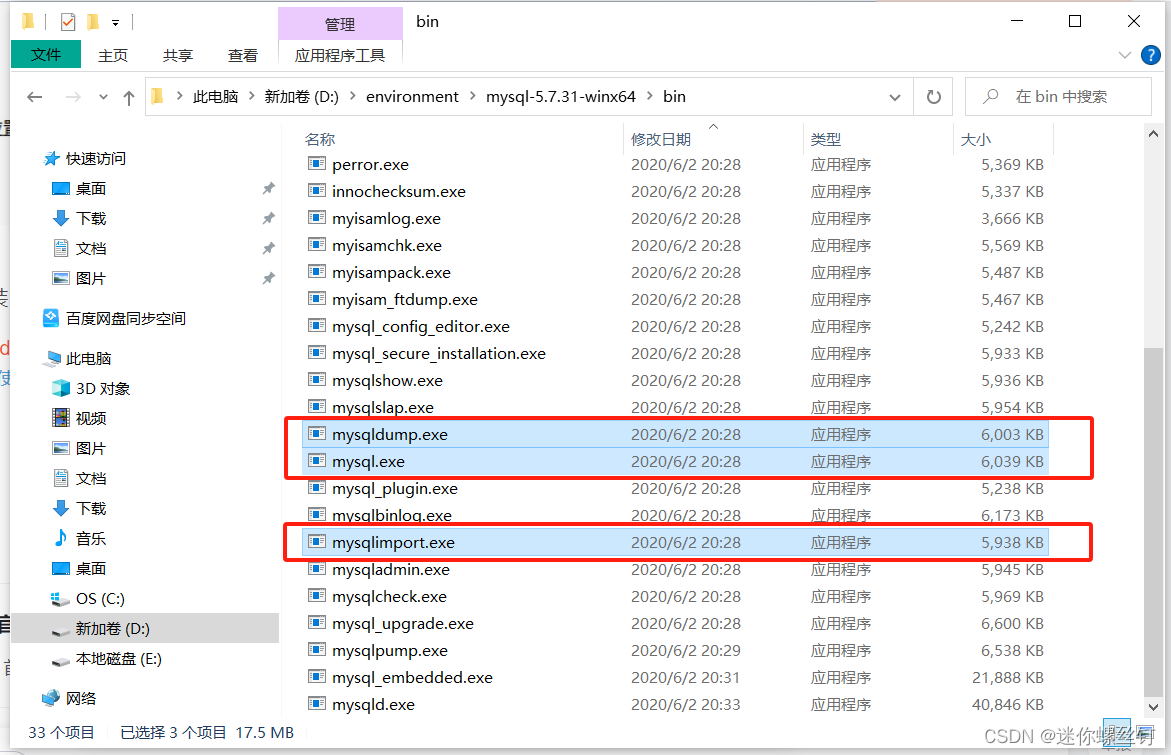The width and height of the screenshot is (1171, 755).
Task: Click the mysql_plugin.exe file icon
Action: point(317,488)
